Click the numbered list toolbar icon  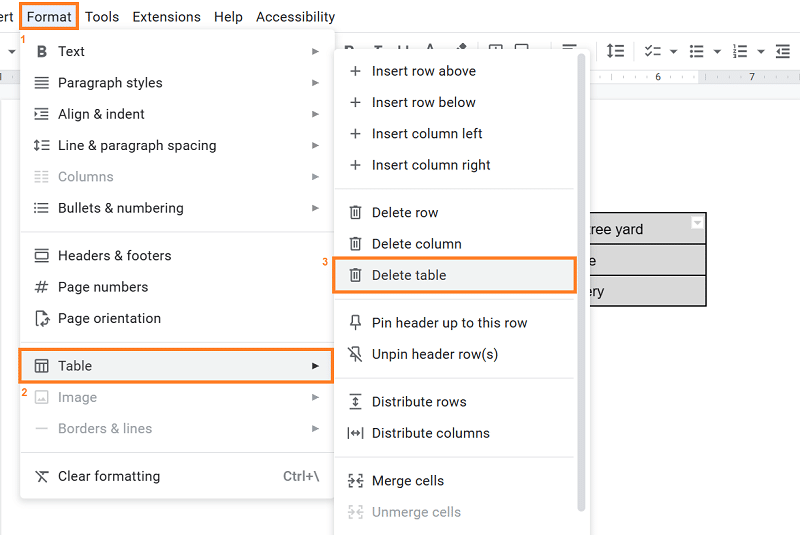740,51
